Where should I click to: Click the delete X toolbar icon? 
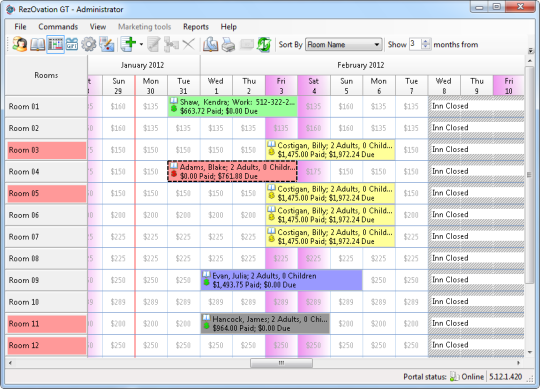[188, 44]
